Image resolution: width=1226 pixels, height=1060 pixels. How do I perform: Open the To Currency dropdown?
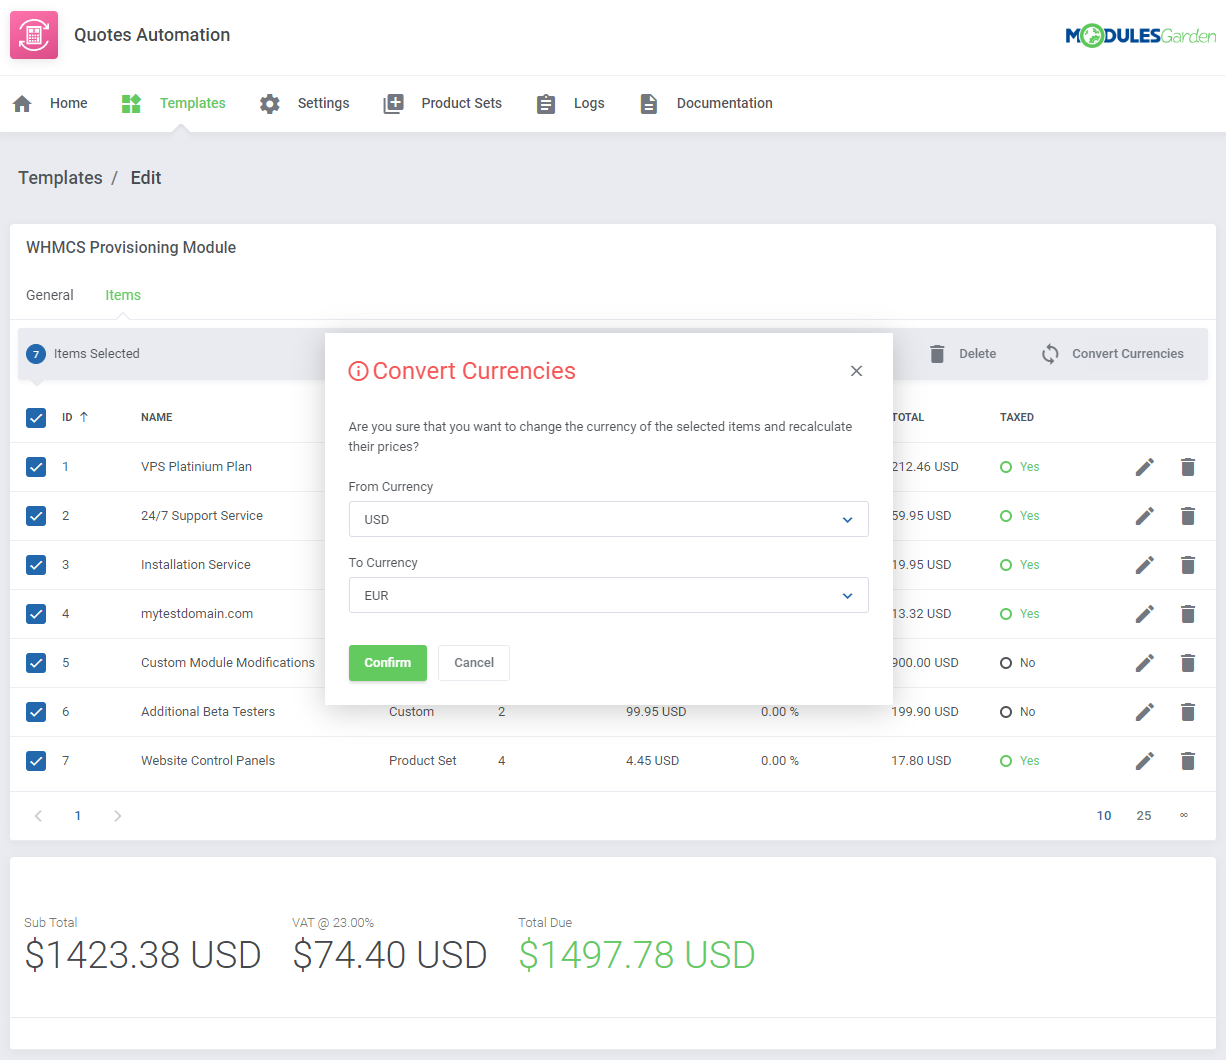point(608,594)
